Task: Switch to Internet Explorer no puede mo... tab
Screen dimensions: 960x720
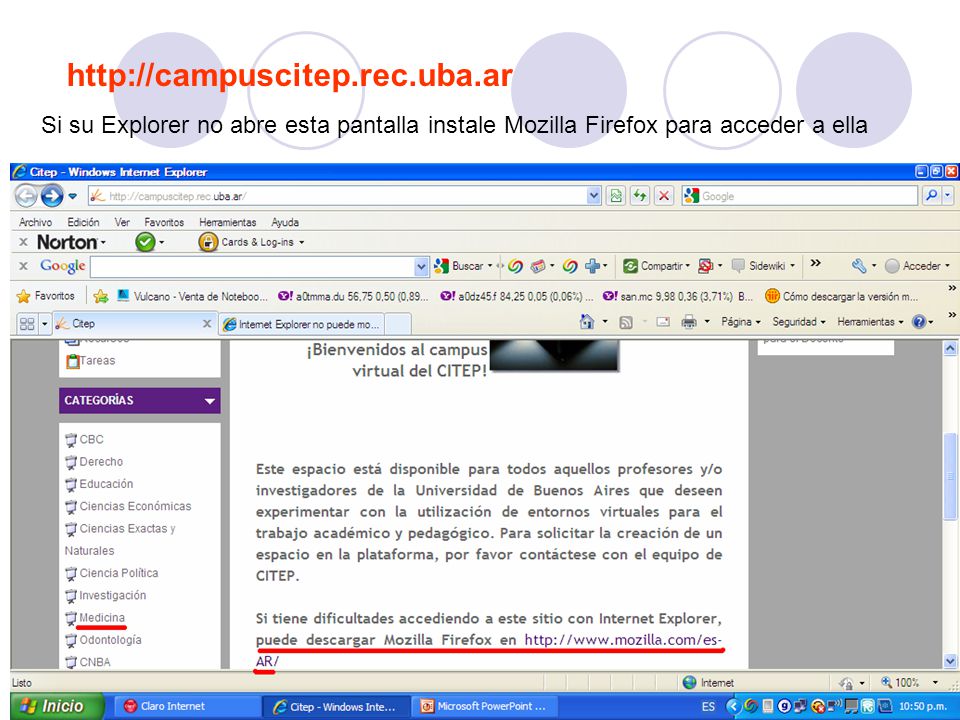Action: pyautogui.click(x=302, y=324)
